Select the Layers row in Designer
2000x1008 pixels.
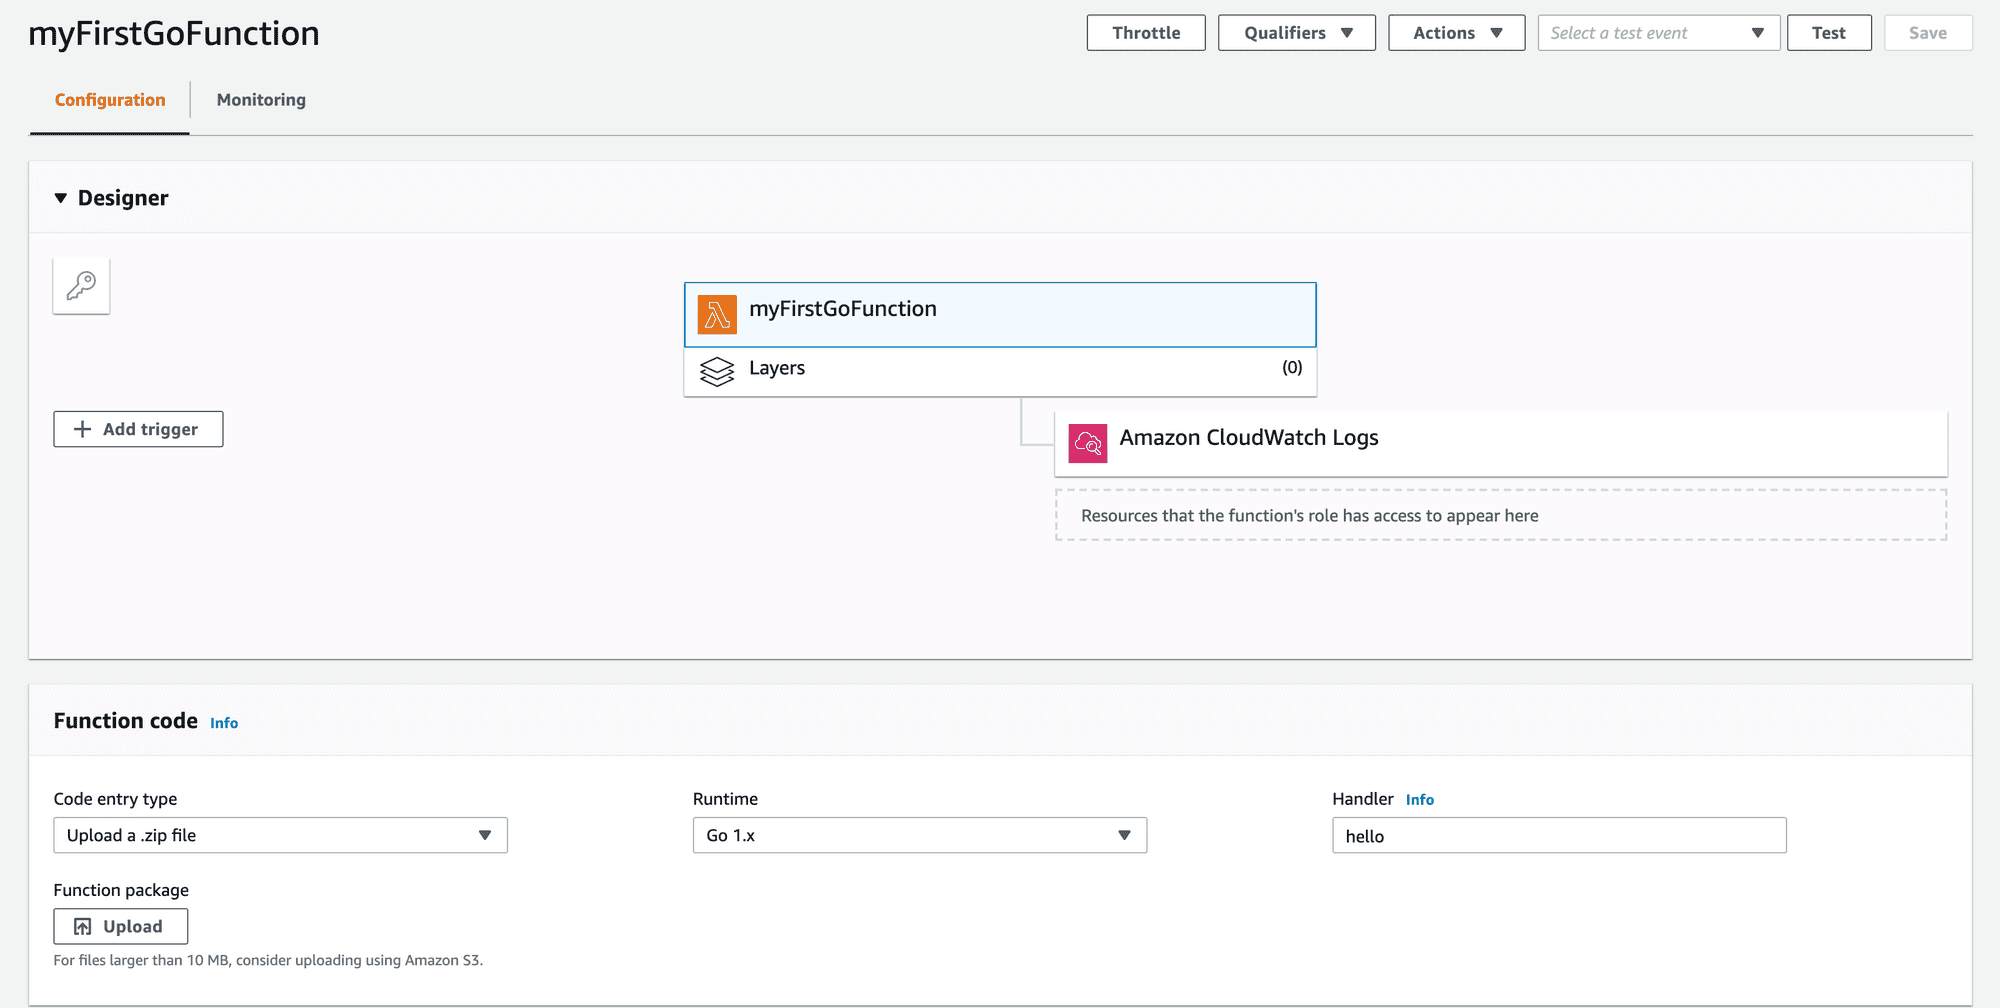(1000, 372)
